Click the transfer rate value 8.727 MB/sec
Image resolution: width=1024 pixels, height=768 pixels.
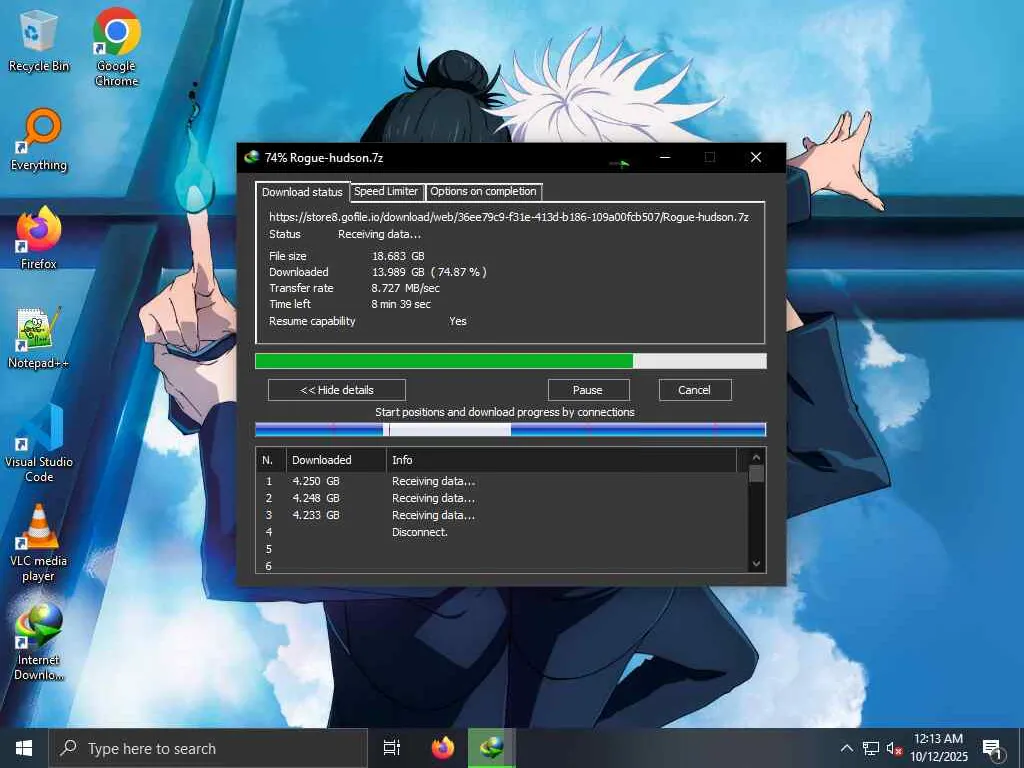click(406, 288)
